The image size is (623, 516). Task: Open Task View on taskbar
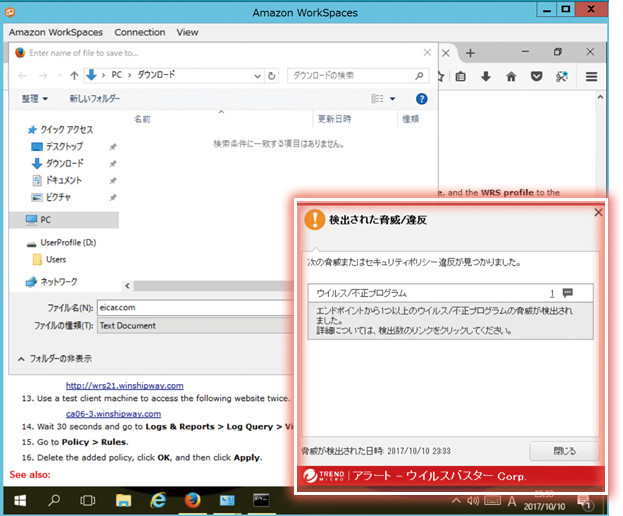pyautogui.click(x=87, y=501)
